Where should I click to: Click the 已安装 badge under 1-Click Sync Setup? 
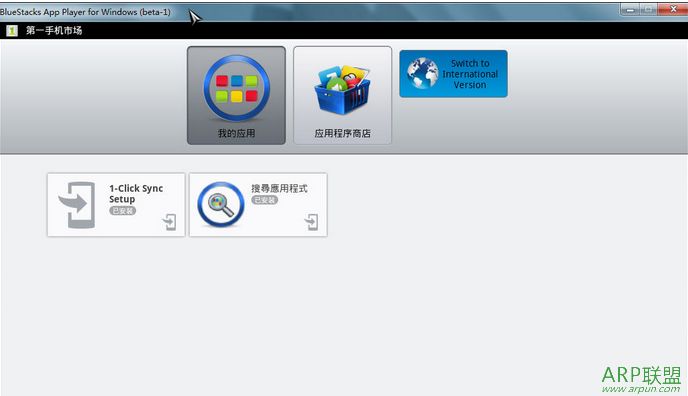click(122, 210)
